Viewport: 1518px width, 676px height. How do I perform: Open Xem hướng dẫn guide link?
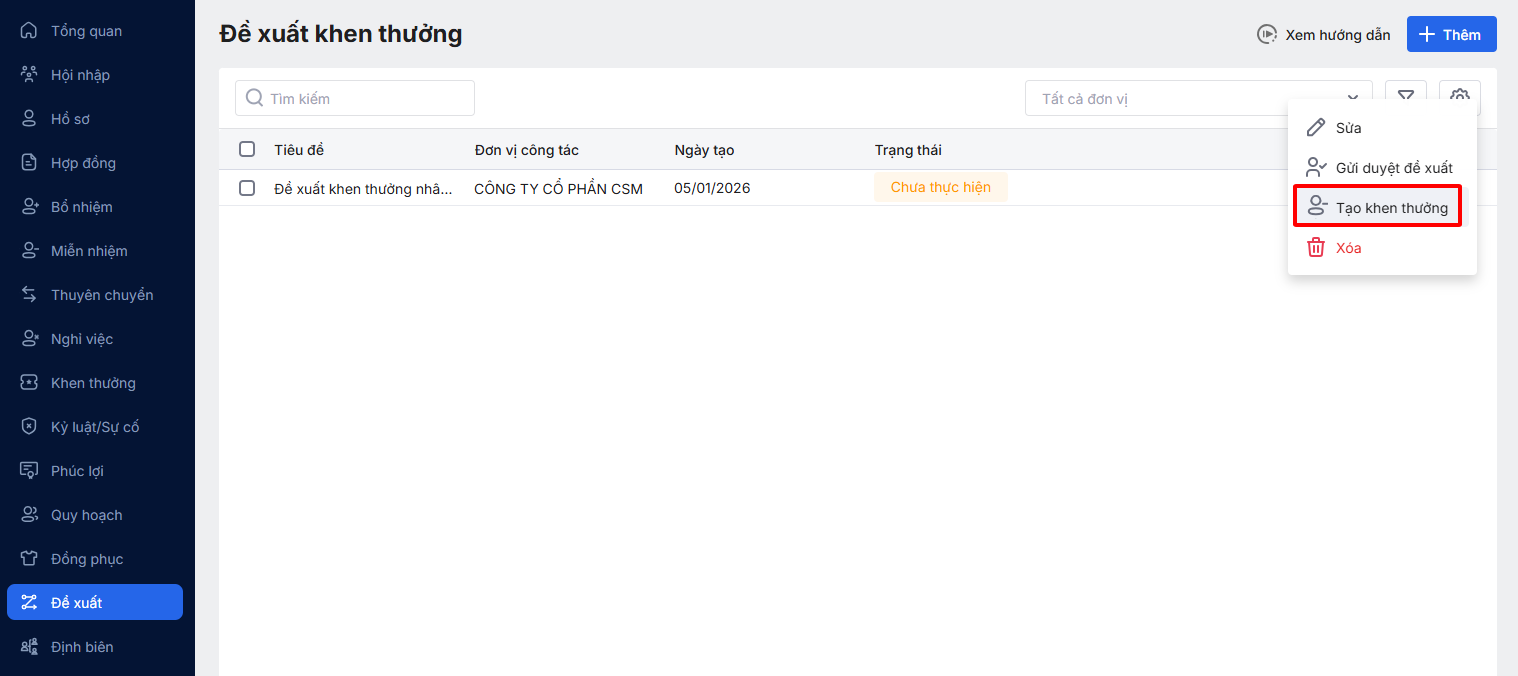point(1324,35)
